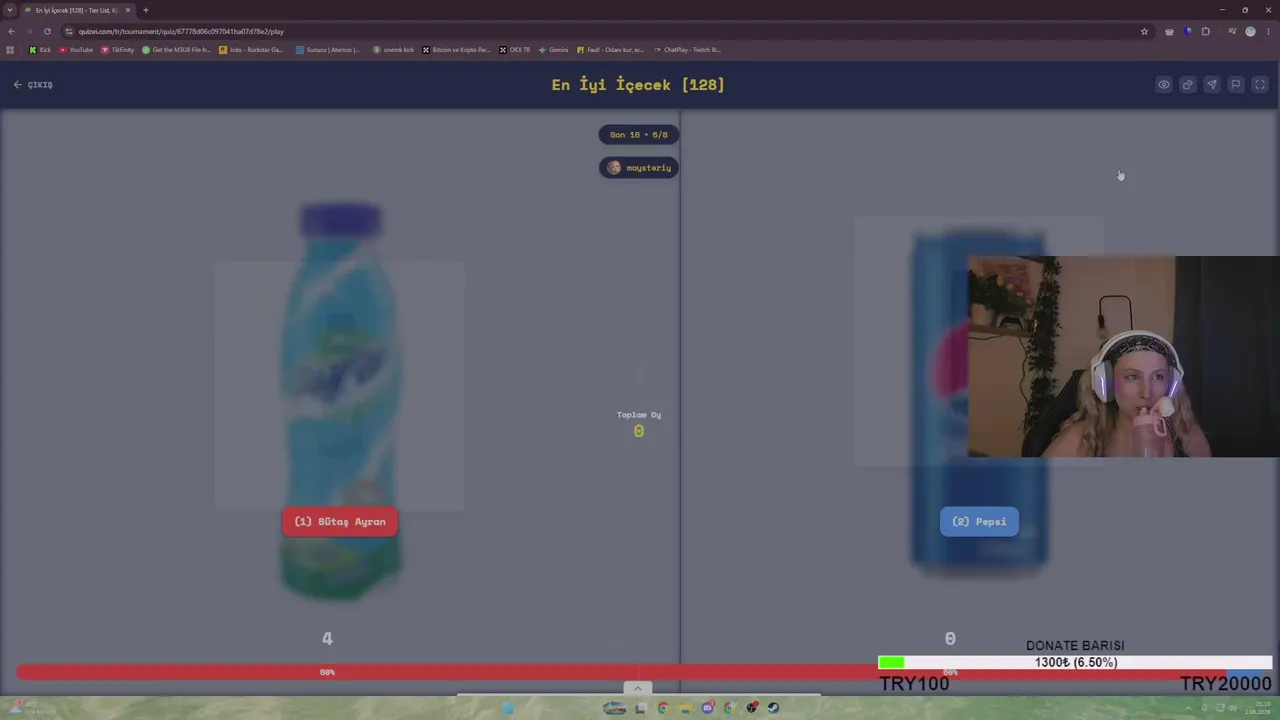Open the OKX TR bookmark
Viewport: 1280px width, 720px height.
(x=516, y=50)
